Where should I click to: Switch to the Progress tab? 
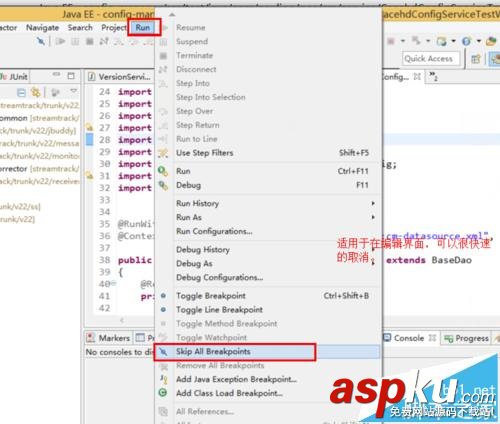467,338
